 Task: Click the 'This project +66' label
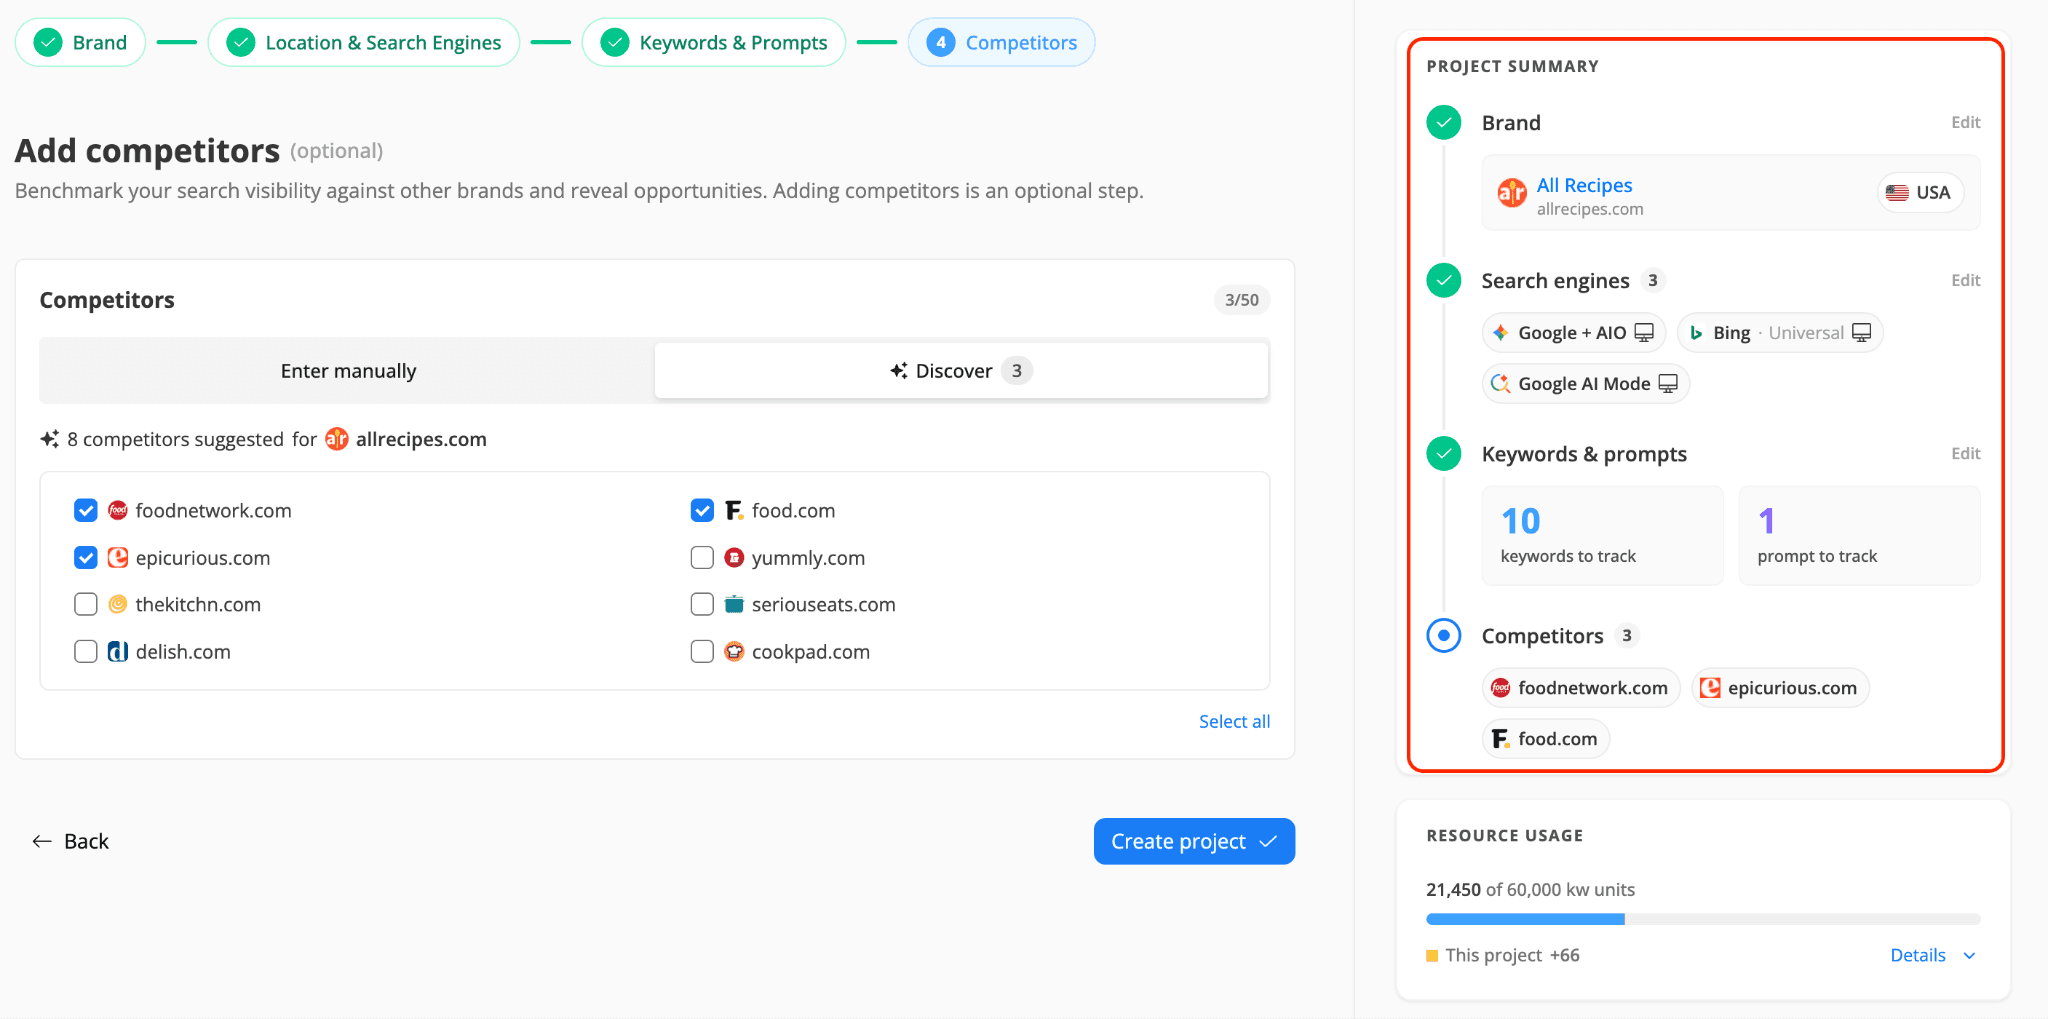point(1512,956)
